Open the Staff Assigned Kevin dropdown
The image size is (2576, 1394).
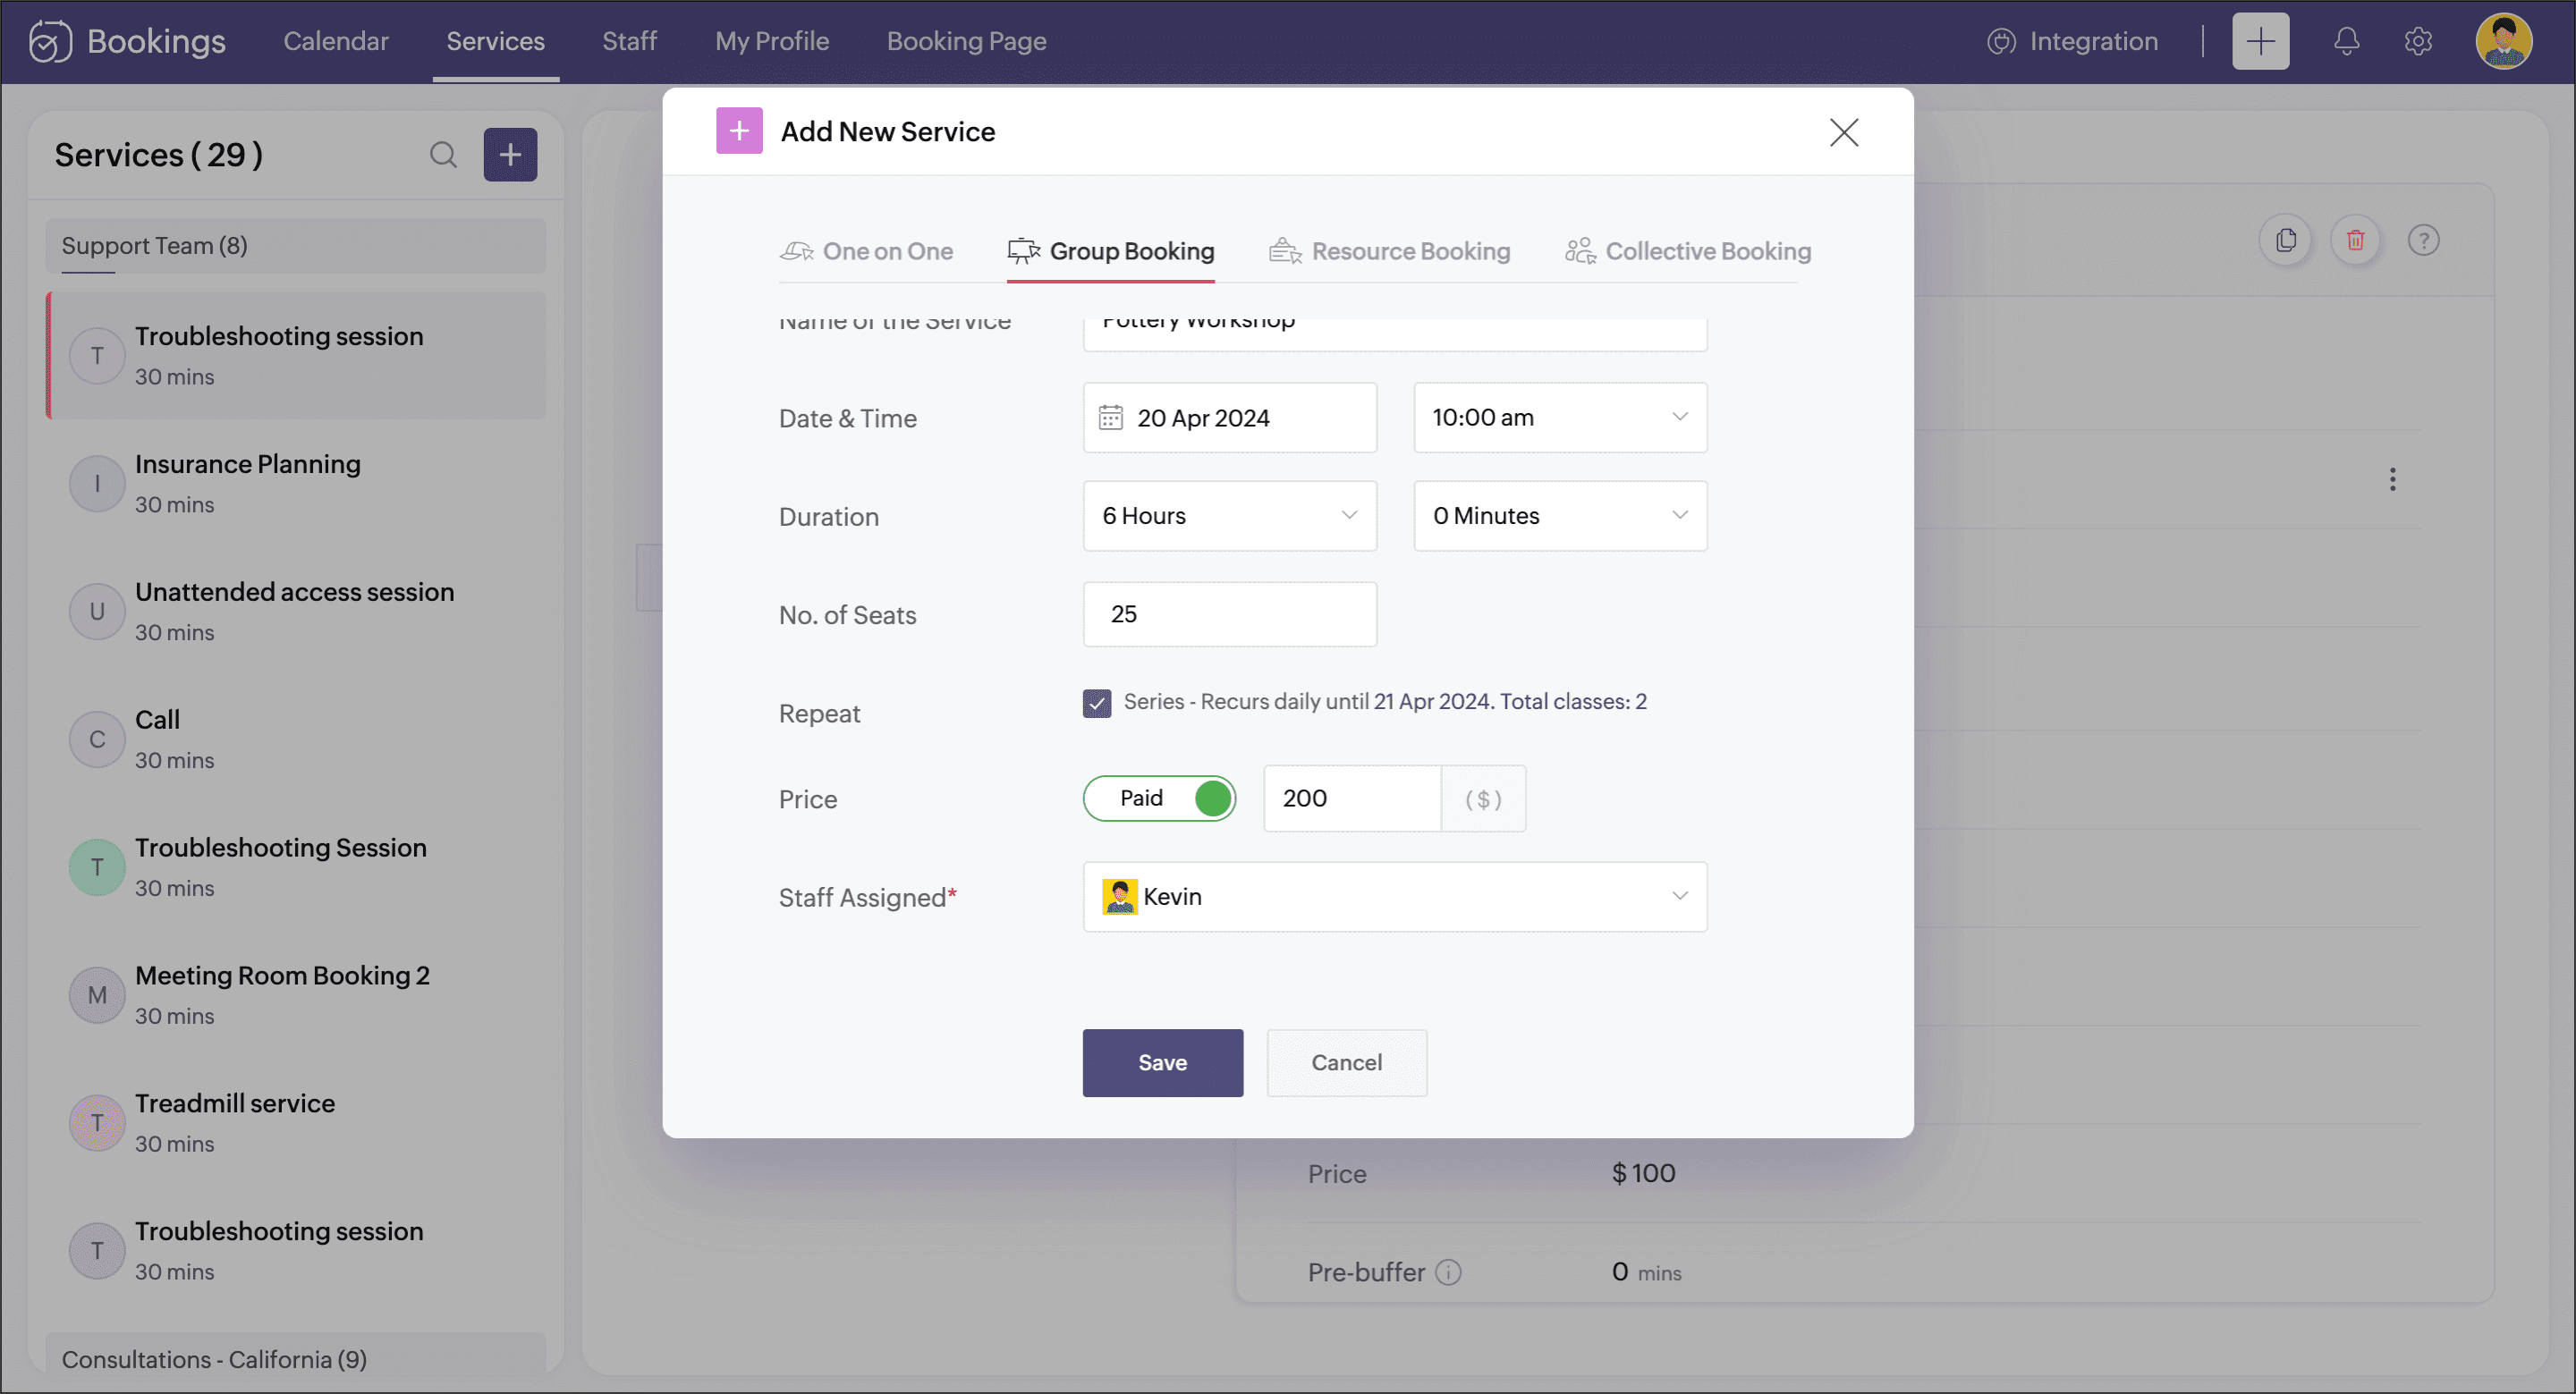(x=1394, y=896)
